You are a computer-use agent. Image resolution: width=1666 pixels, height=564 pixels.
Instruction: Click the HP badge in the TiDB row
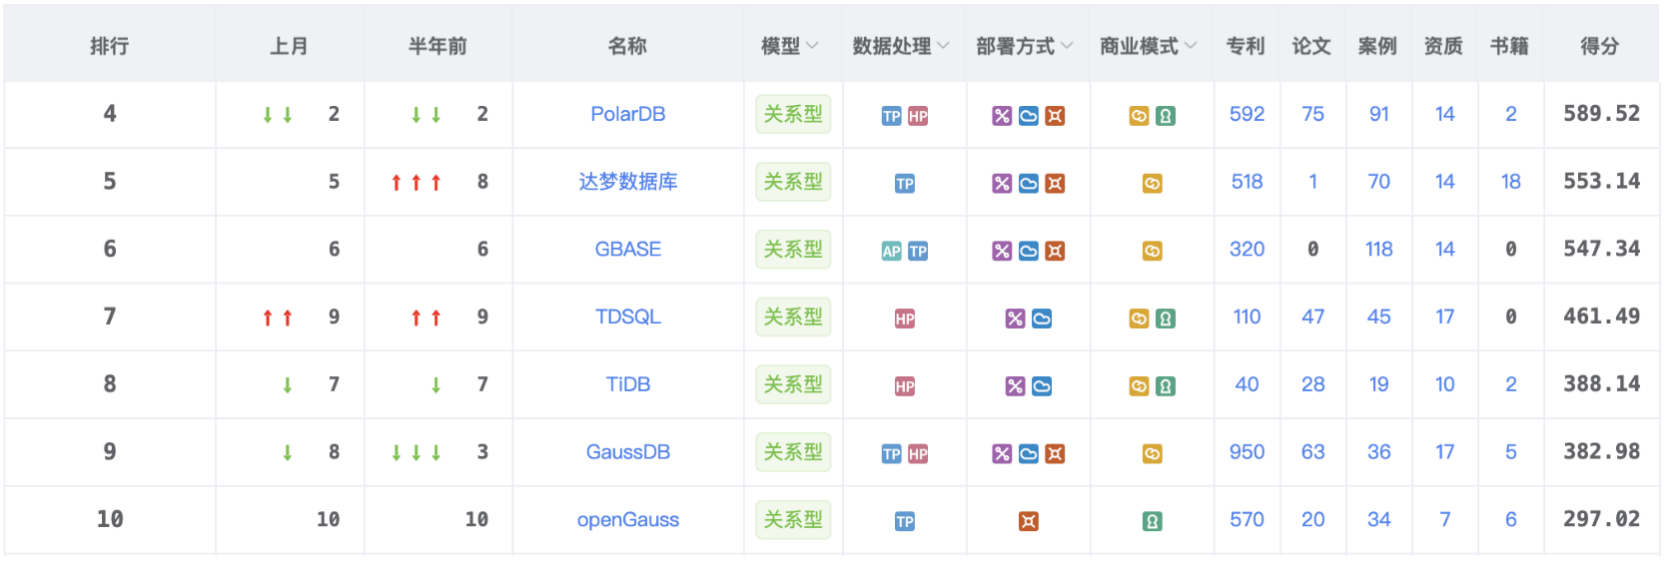(x=905, y=386)
